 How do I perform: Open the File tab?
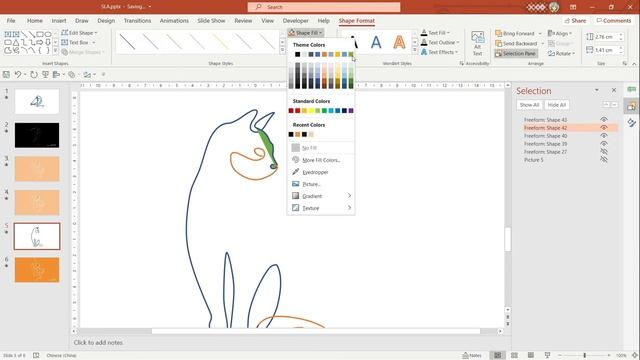tap(11, 20)
